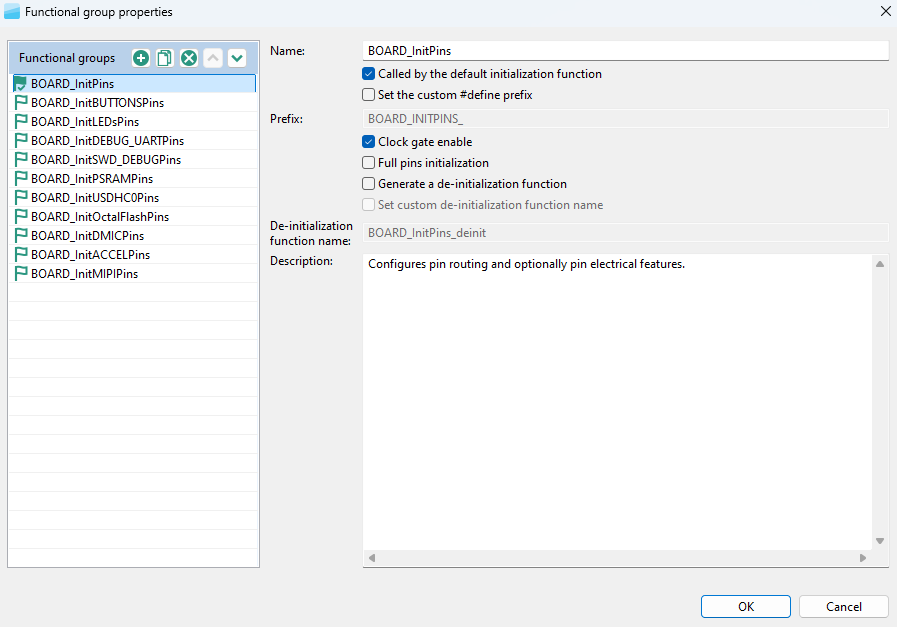Screen dimensions: 897x627
Task: Click description horizontal scrollbar right arrow
Action: click(863, 558)
